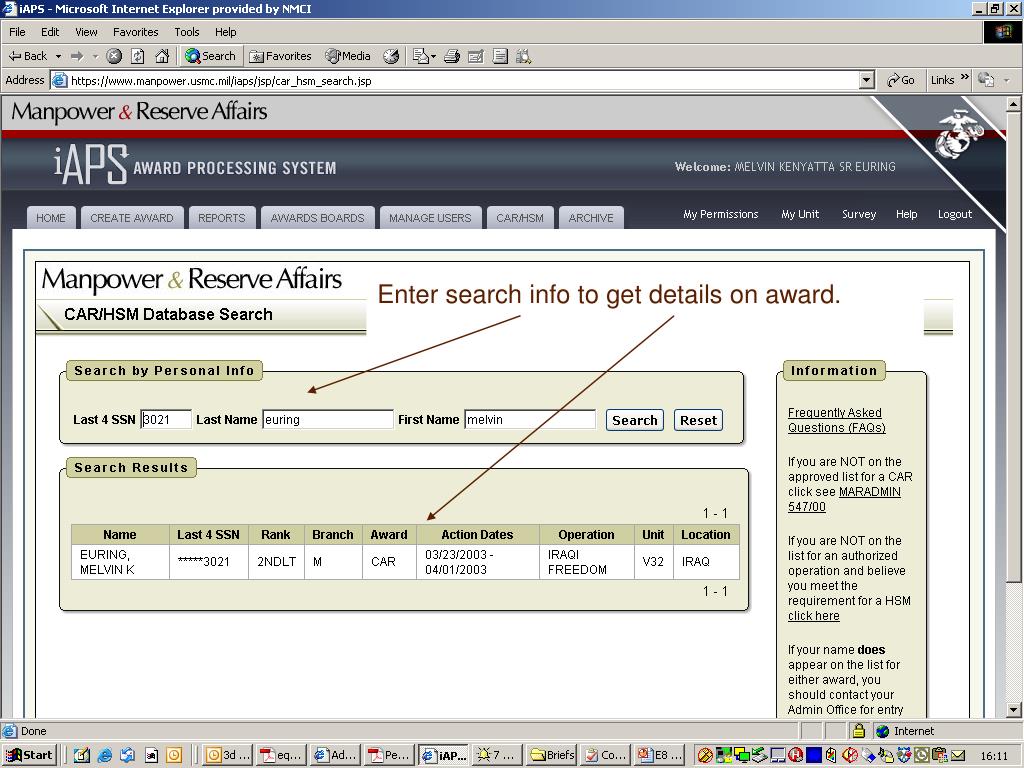This screenshot has width=1024, height=768.
Task: Click the blue square icon in the system tray
Action: point(814,755)
